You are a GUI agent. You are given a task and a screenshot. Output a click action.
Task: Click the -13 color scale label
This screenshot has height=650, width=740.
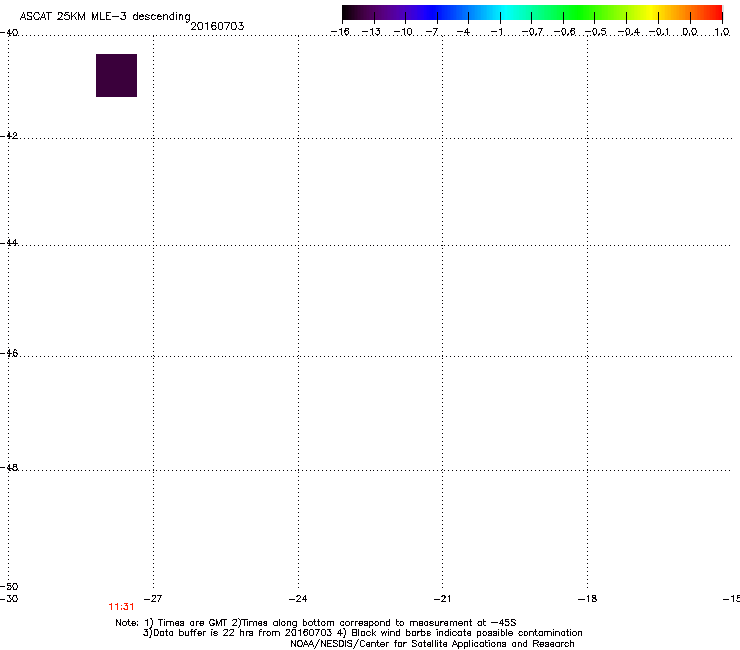371,32
